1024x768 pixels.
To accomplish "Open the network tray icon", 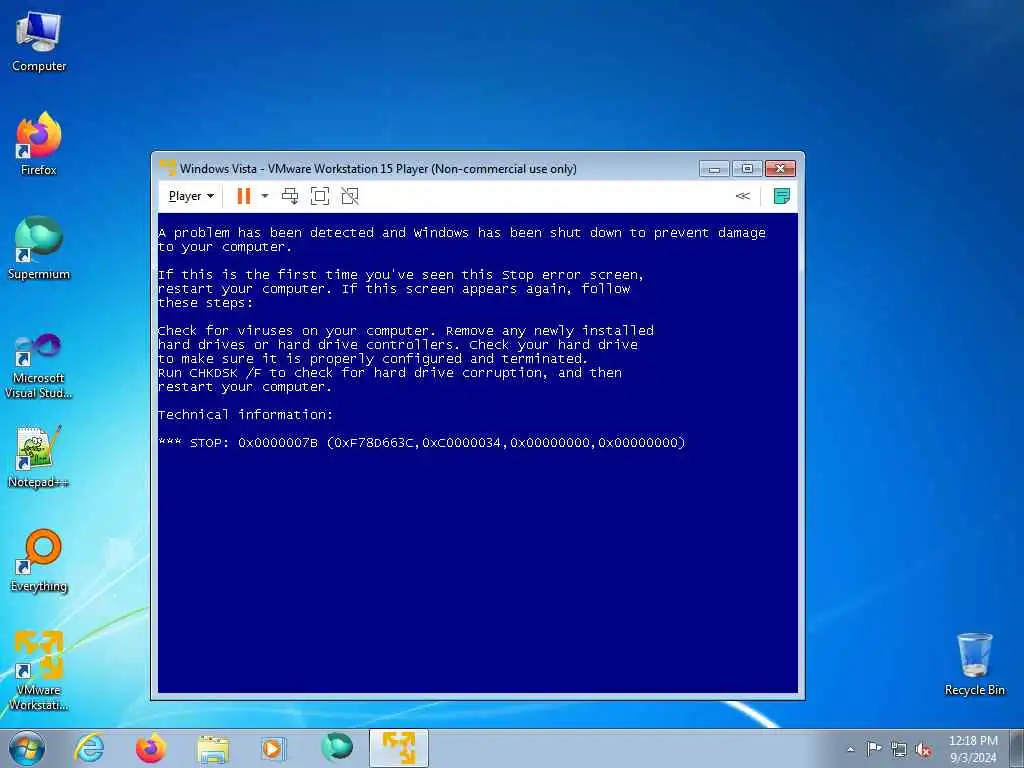I will (x=899, y=749).
